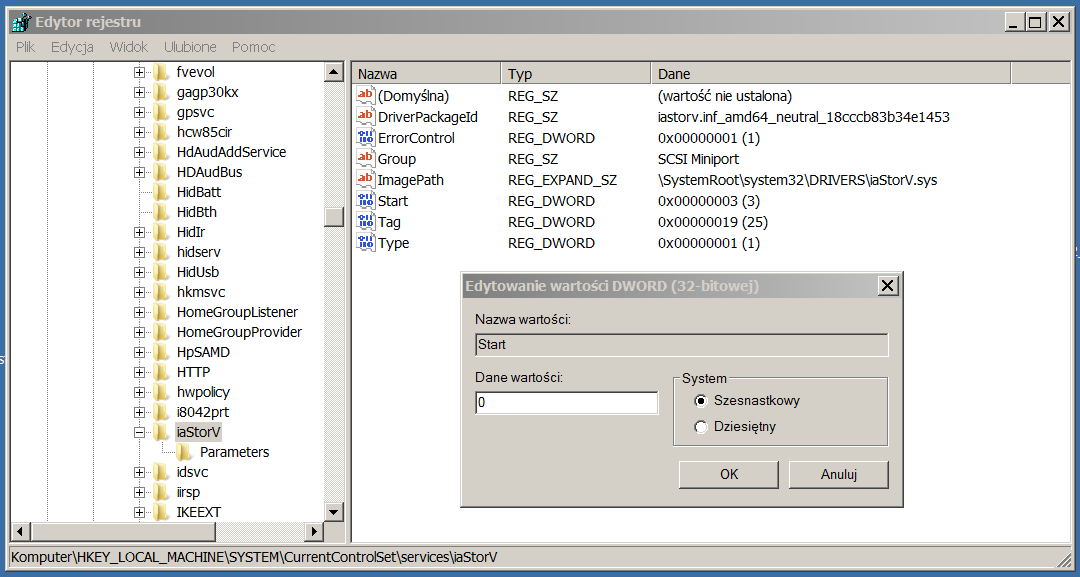Select the Parameters subfolder icon
Screen dimensions: 1080x577
(x=184, y=452)
